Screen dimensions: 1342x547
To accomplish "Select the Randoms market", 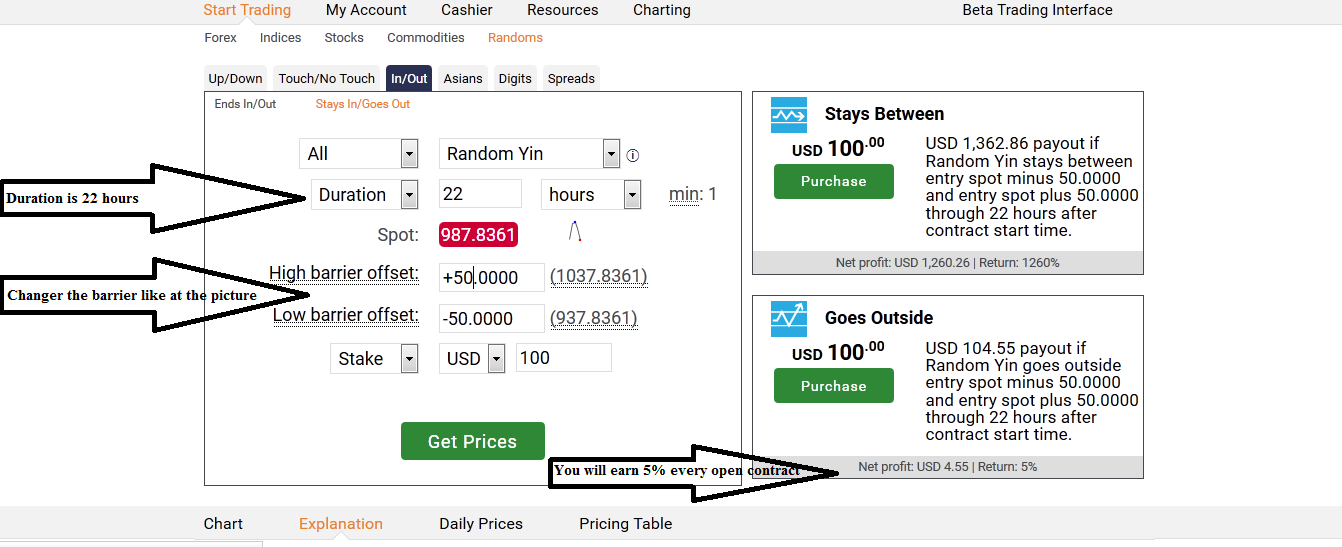I will [515, 38].
